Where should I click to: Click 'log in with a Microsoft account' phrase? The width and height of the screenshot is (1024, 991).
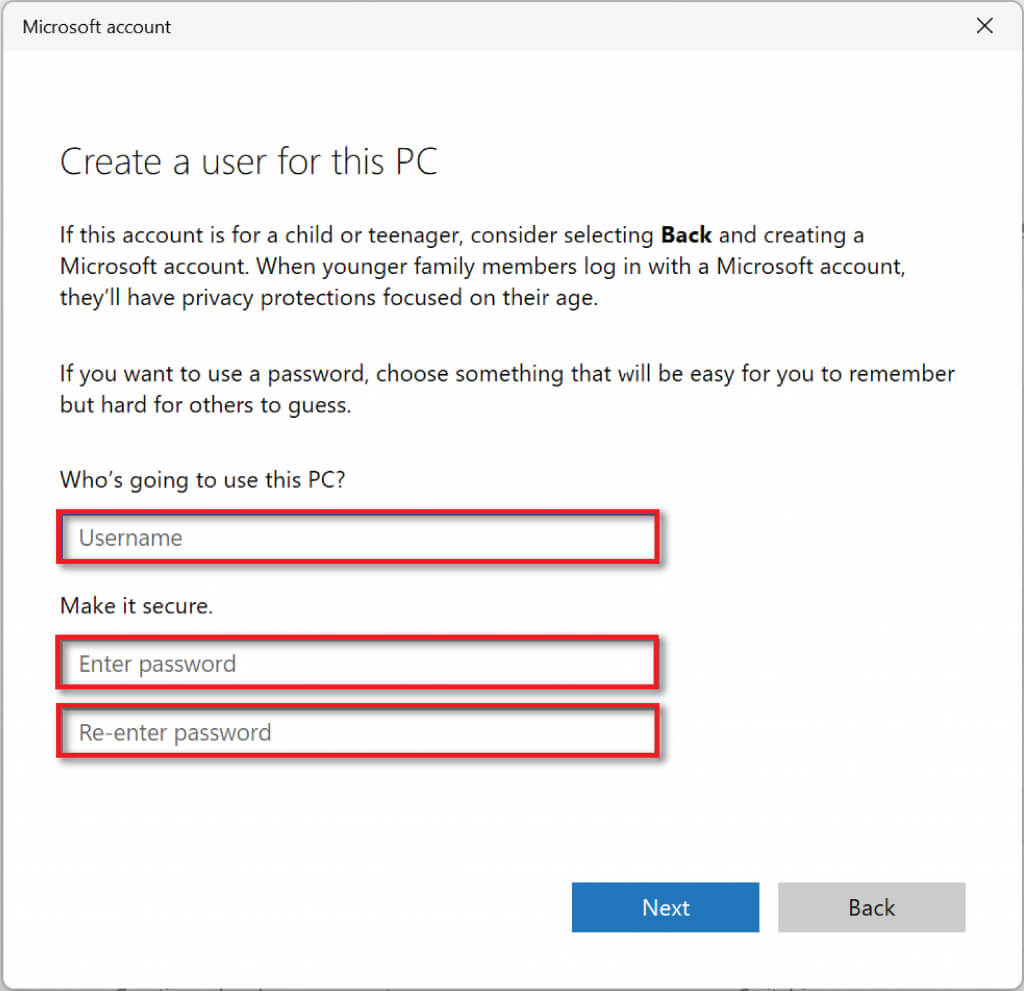point(770,267)
